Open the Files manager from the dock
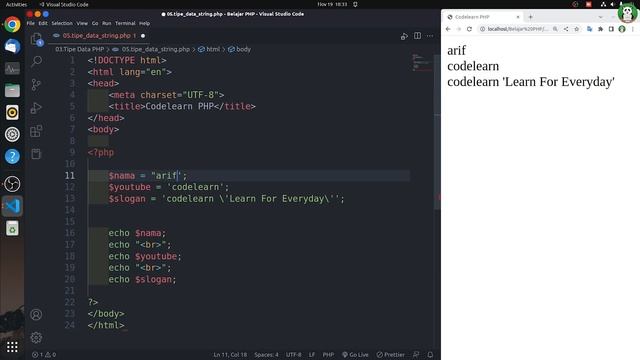640x360 pixels. point(12,90)
